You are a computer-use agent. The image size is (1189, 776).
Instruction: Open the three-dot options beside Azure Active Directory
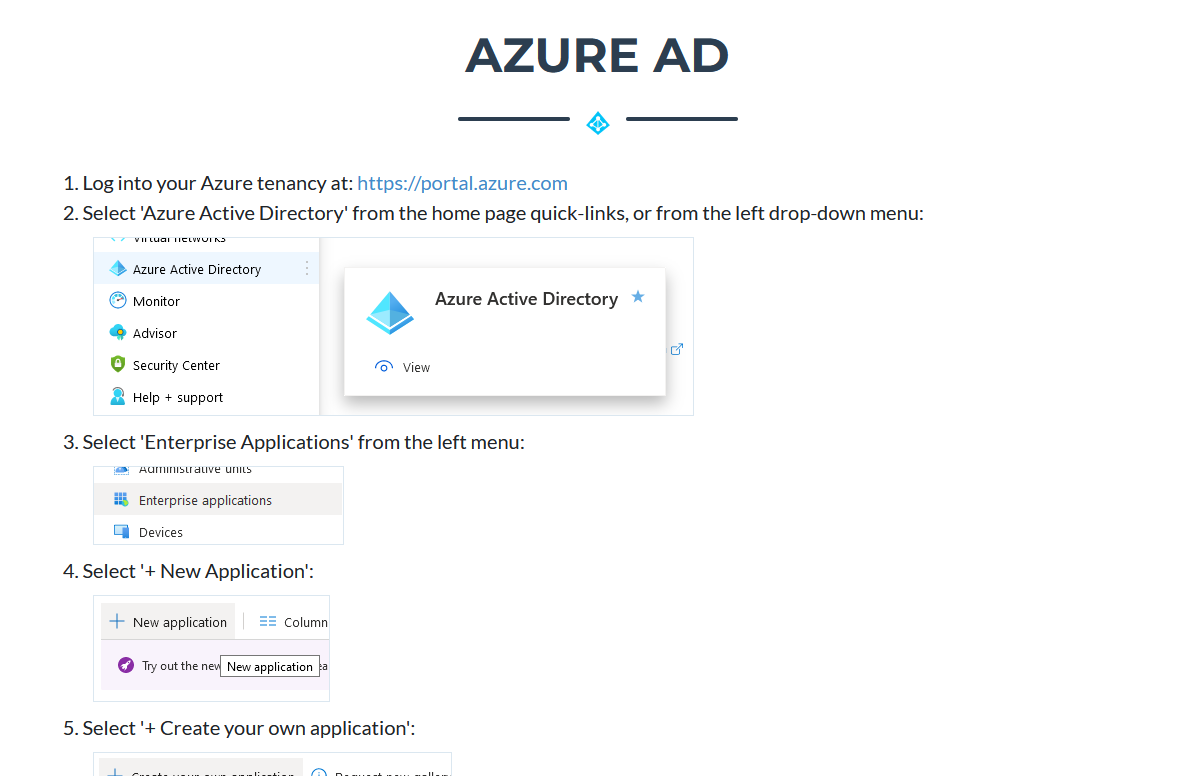(306, 269)
